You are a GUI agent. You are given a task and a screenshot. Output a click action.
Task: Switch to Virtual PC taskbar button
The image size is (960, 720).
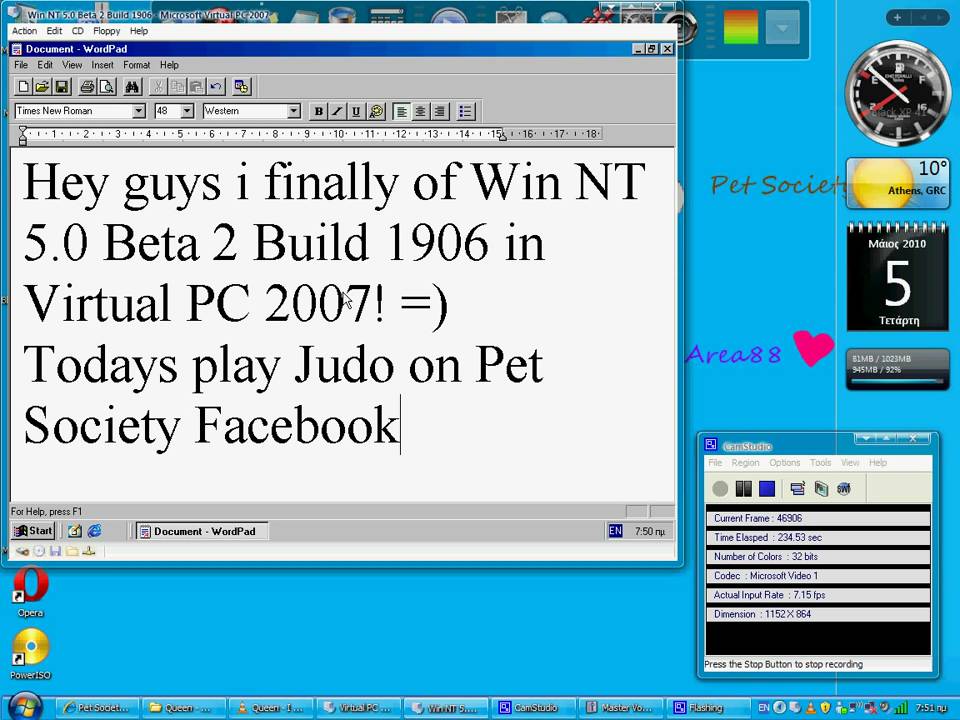(358, 708)
